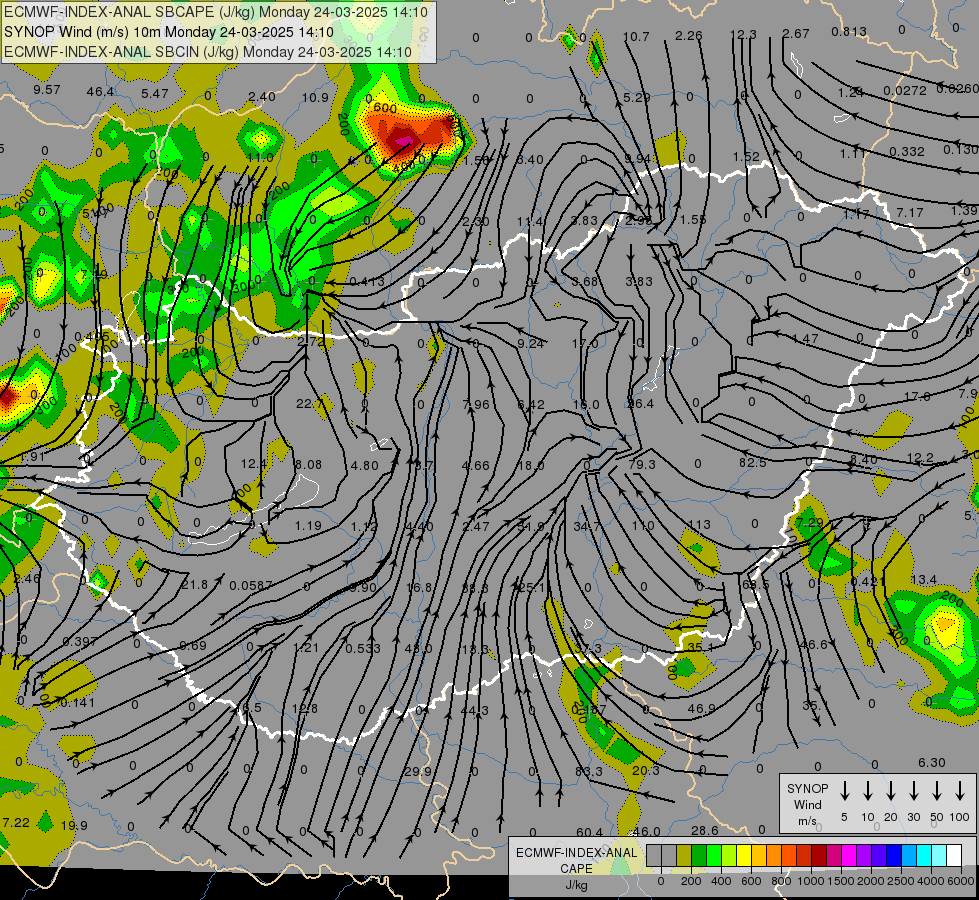Click the 16.8 value on the map
This screenshot has width=979, height=900.
(x=419, y=587)
